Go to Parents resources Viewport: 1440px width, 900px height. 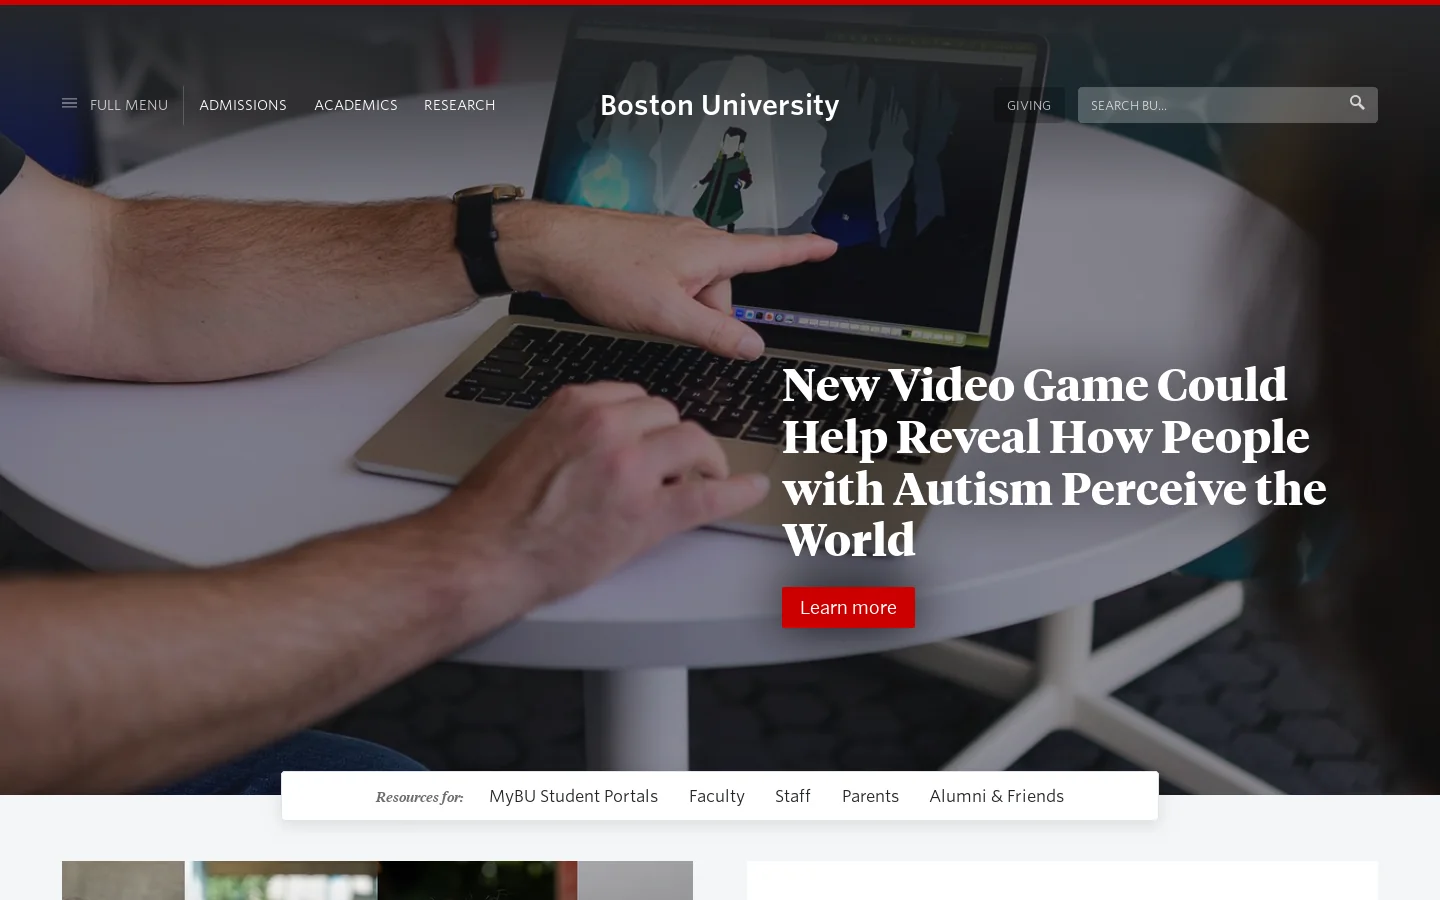870,796
